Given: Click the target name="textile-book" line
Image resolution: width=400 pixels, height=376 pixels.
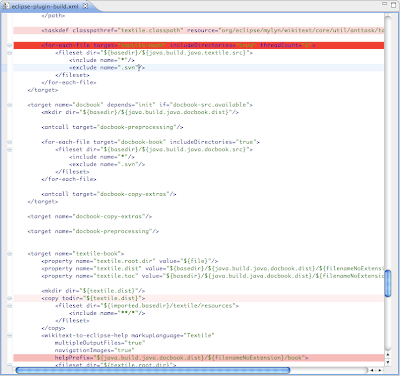Looking at the screenshot, I should point(76,254).
